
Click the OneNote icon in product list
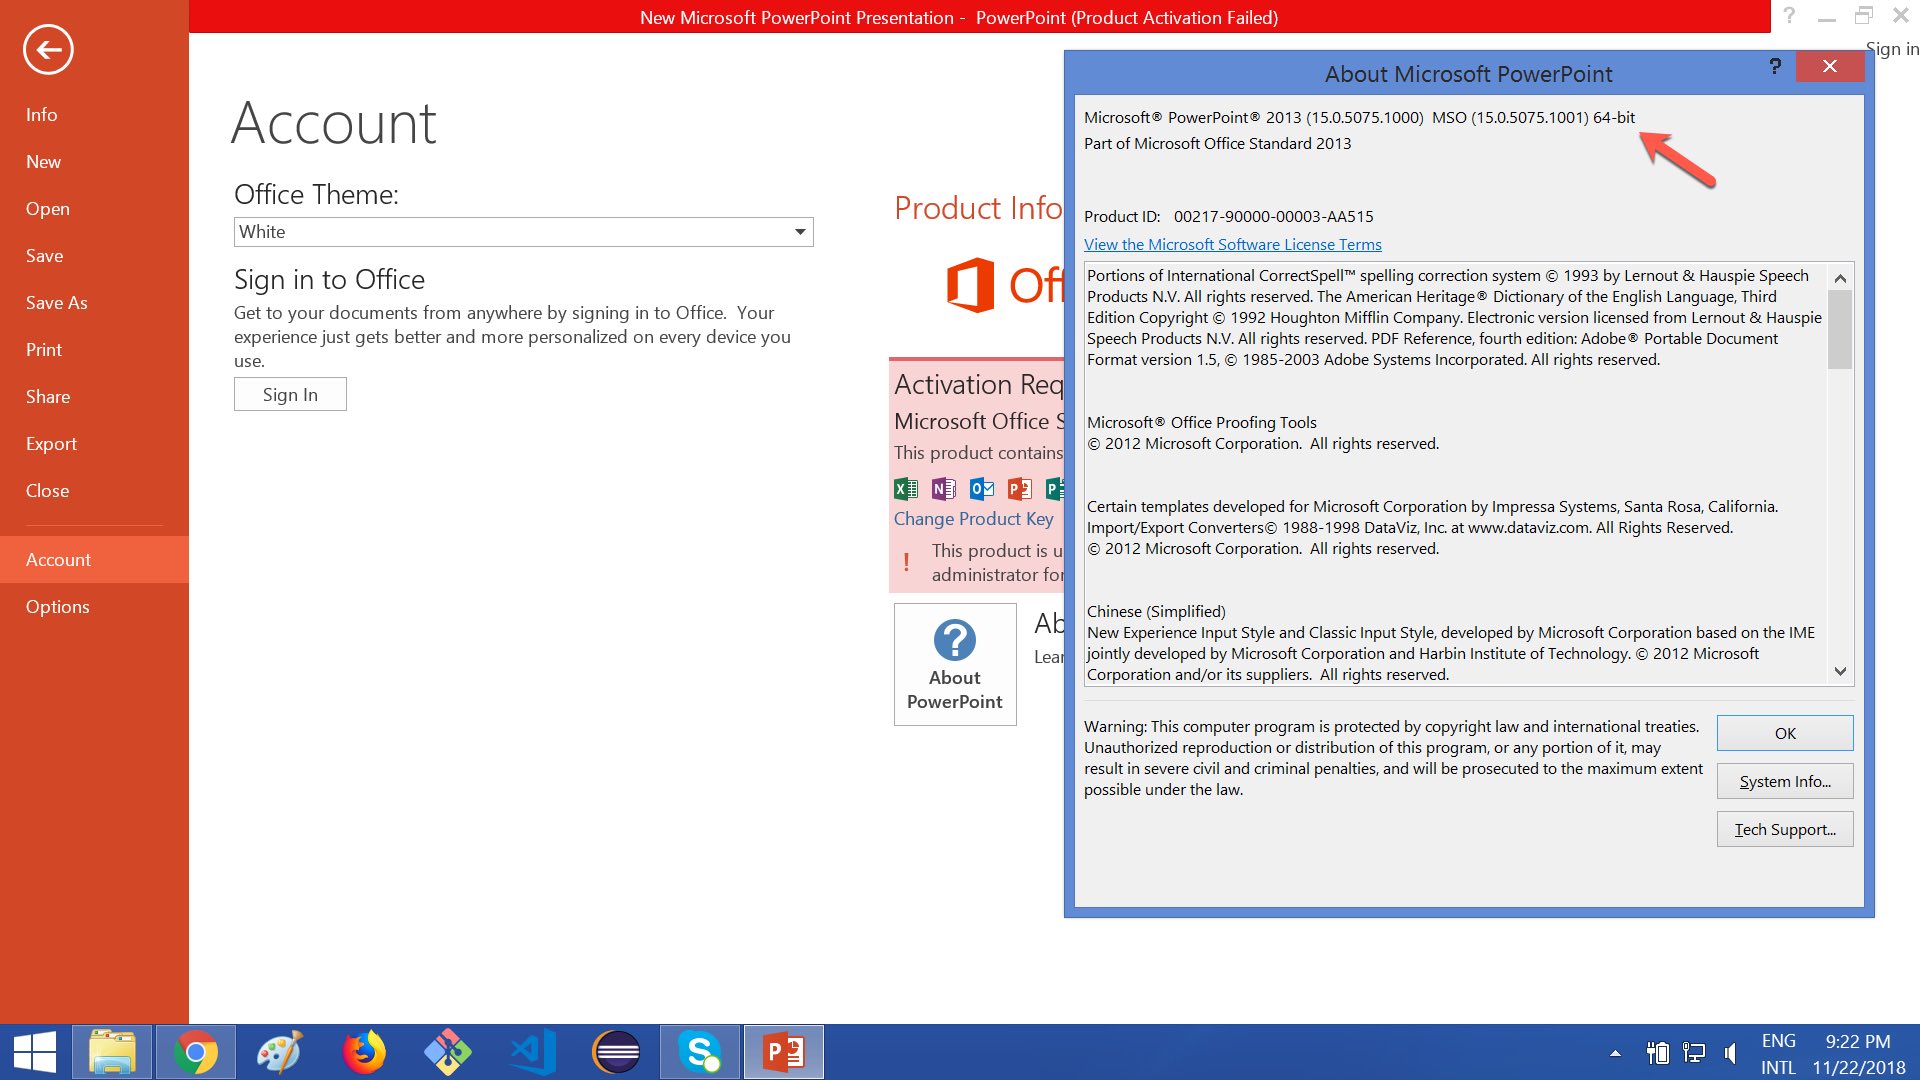(943, 488)
